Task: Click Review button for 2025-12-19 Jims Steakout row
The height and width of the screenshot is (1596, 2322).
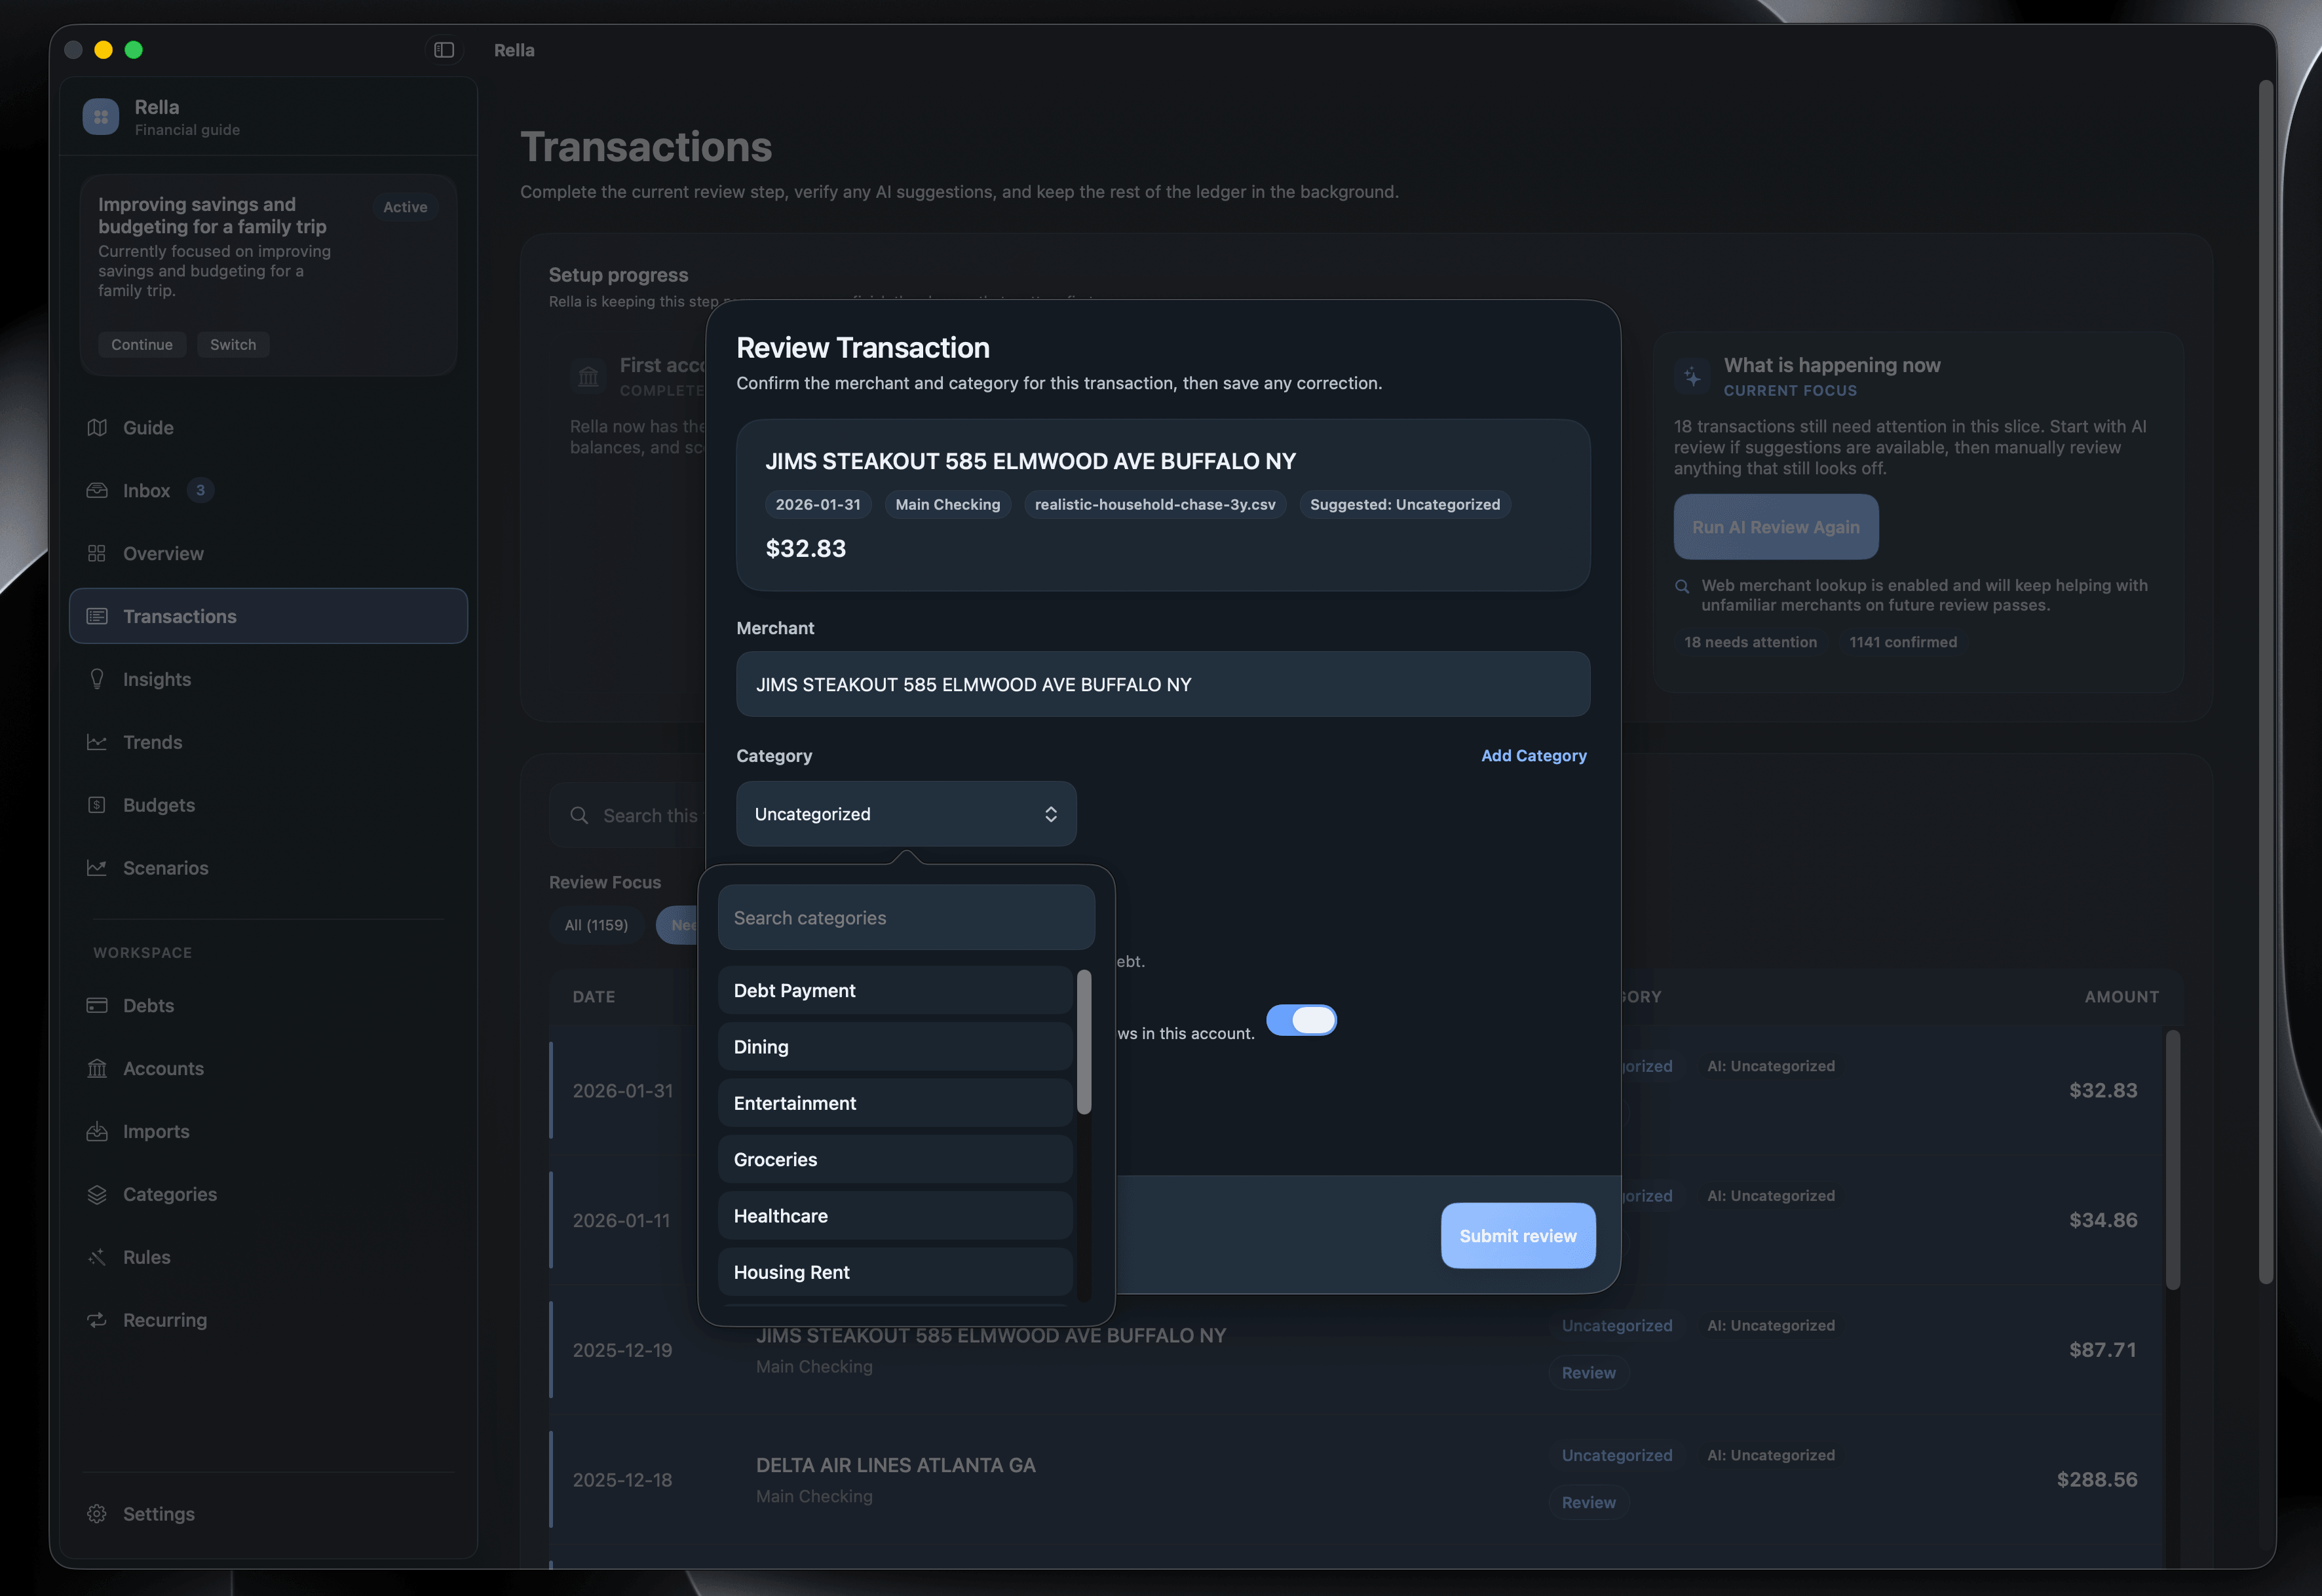Action: [1589, 1373]
